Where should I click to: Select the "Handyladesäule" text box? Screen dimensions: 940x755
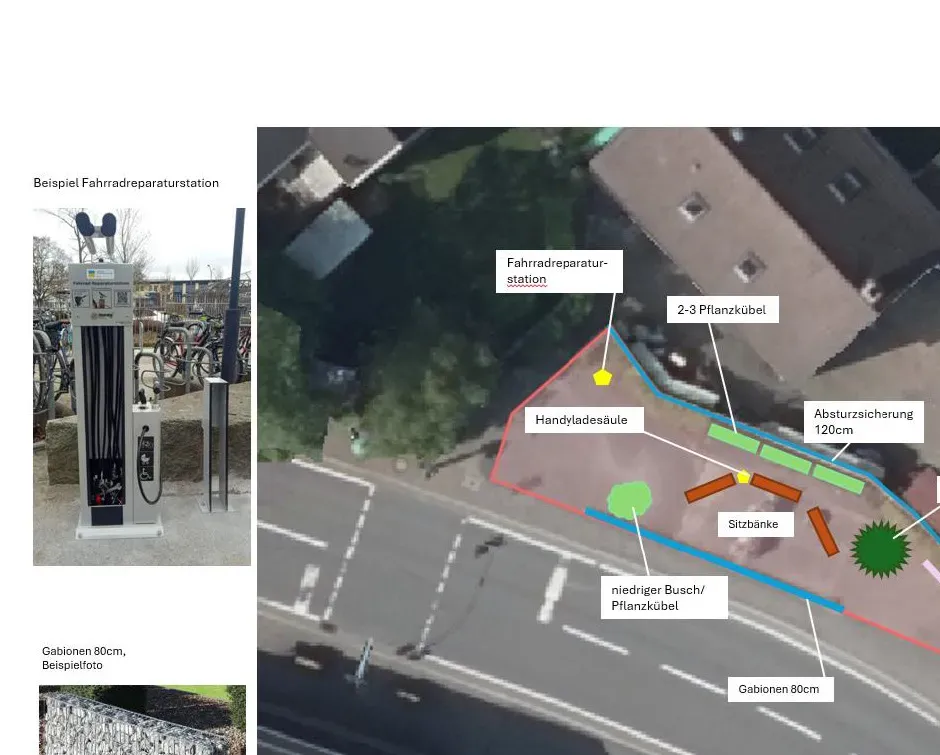coord(583,420)
